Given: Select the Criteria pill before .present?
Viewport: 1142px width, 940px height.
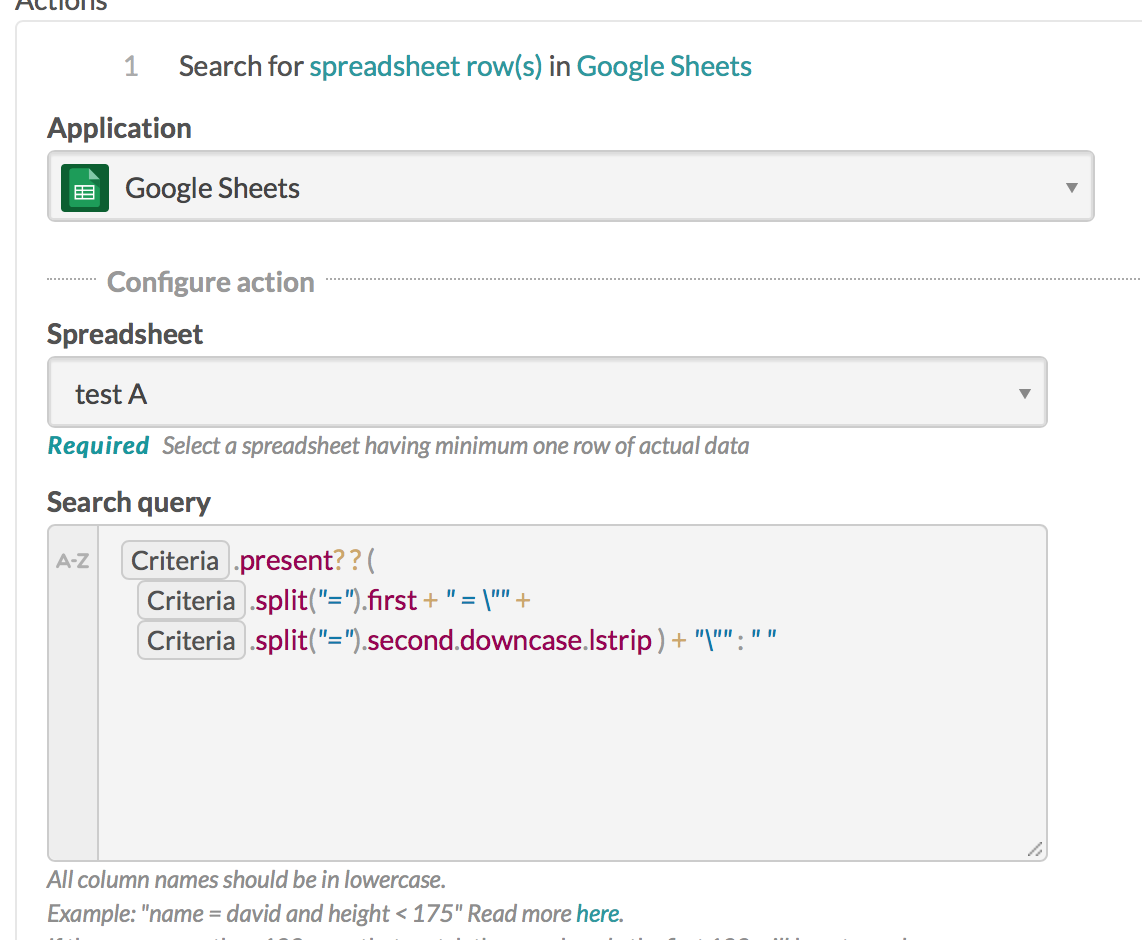Looking at the screenshot, I should click(x=175, y=560).
